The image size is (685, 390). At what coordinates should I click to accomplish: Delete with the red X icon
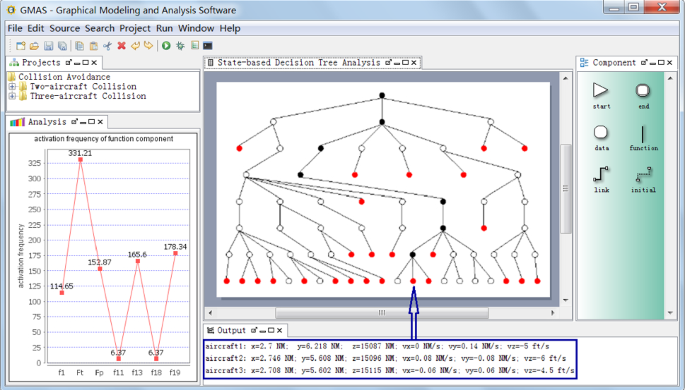[121, 45]
